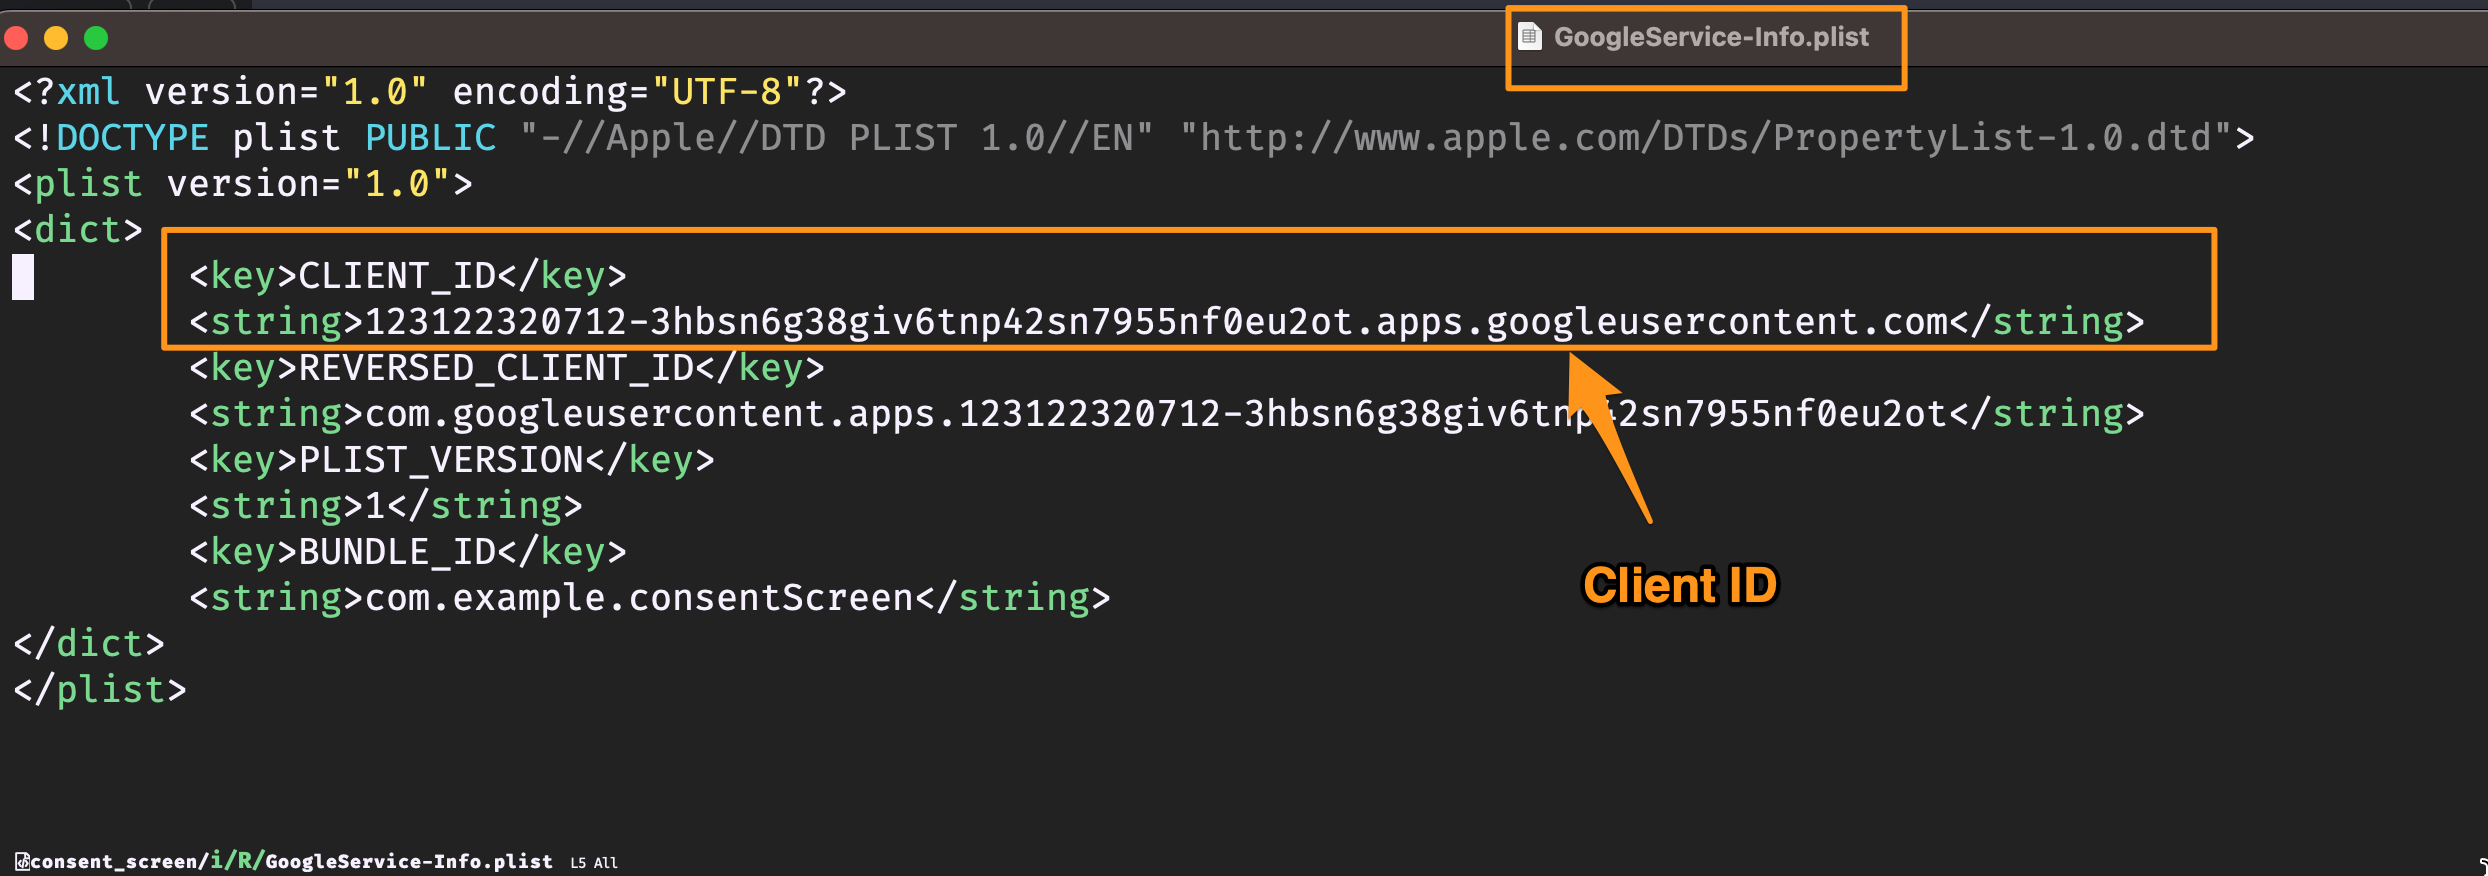Click the PropertyList-1.0.dtd URL text

(x=1706, y=138)
